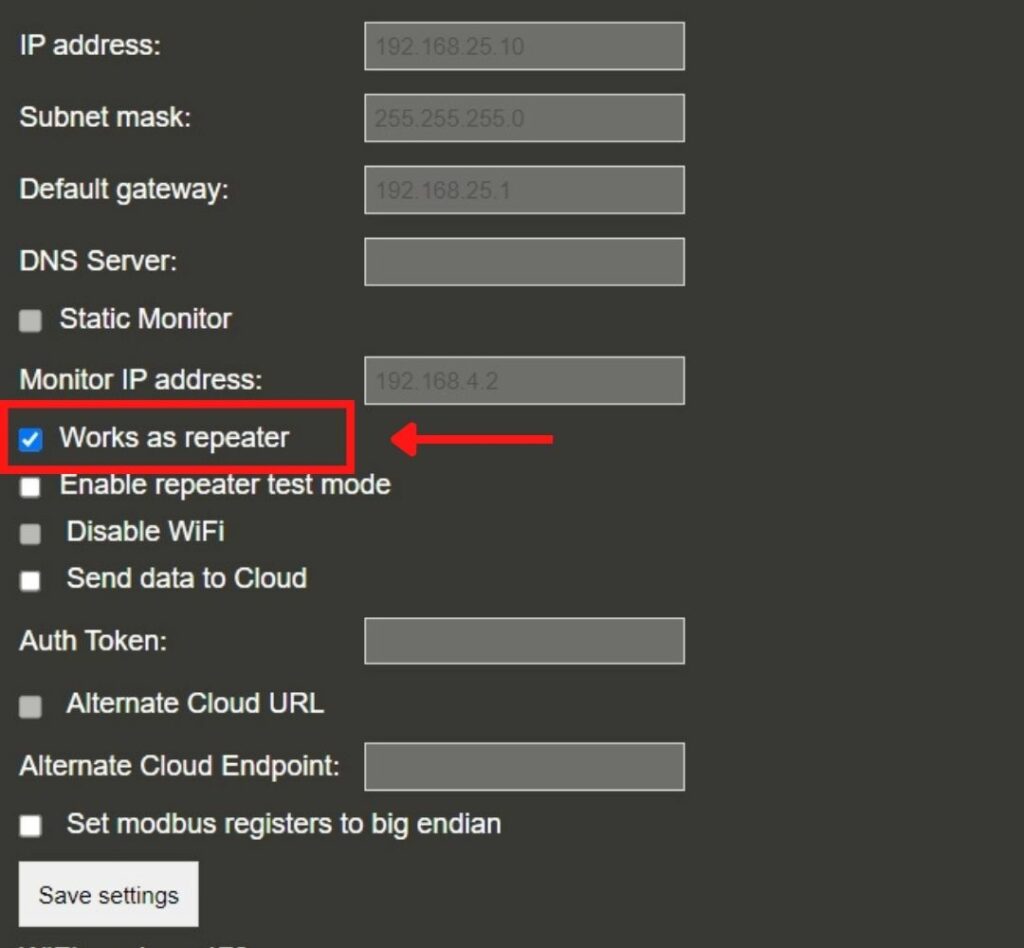This screenshot has height=948, width=1024.
Task: Uncheck the Works as repeater checkbox
Action: pos(31,438)
